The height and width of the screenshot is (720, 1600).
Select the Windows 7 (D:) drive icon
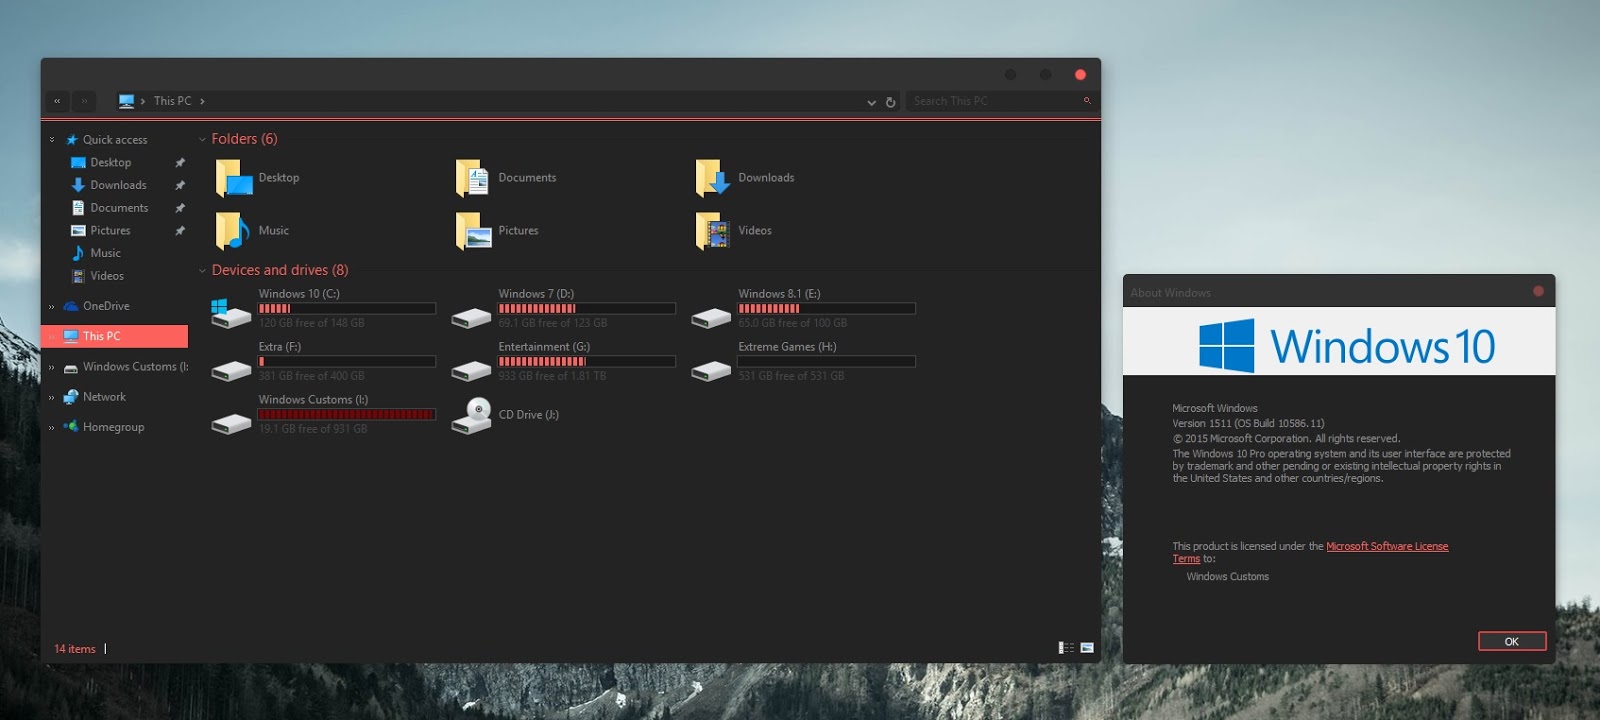click(x=471, y=318)
